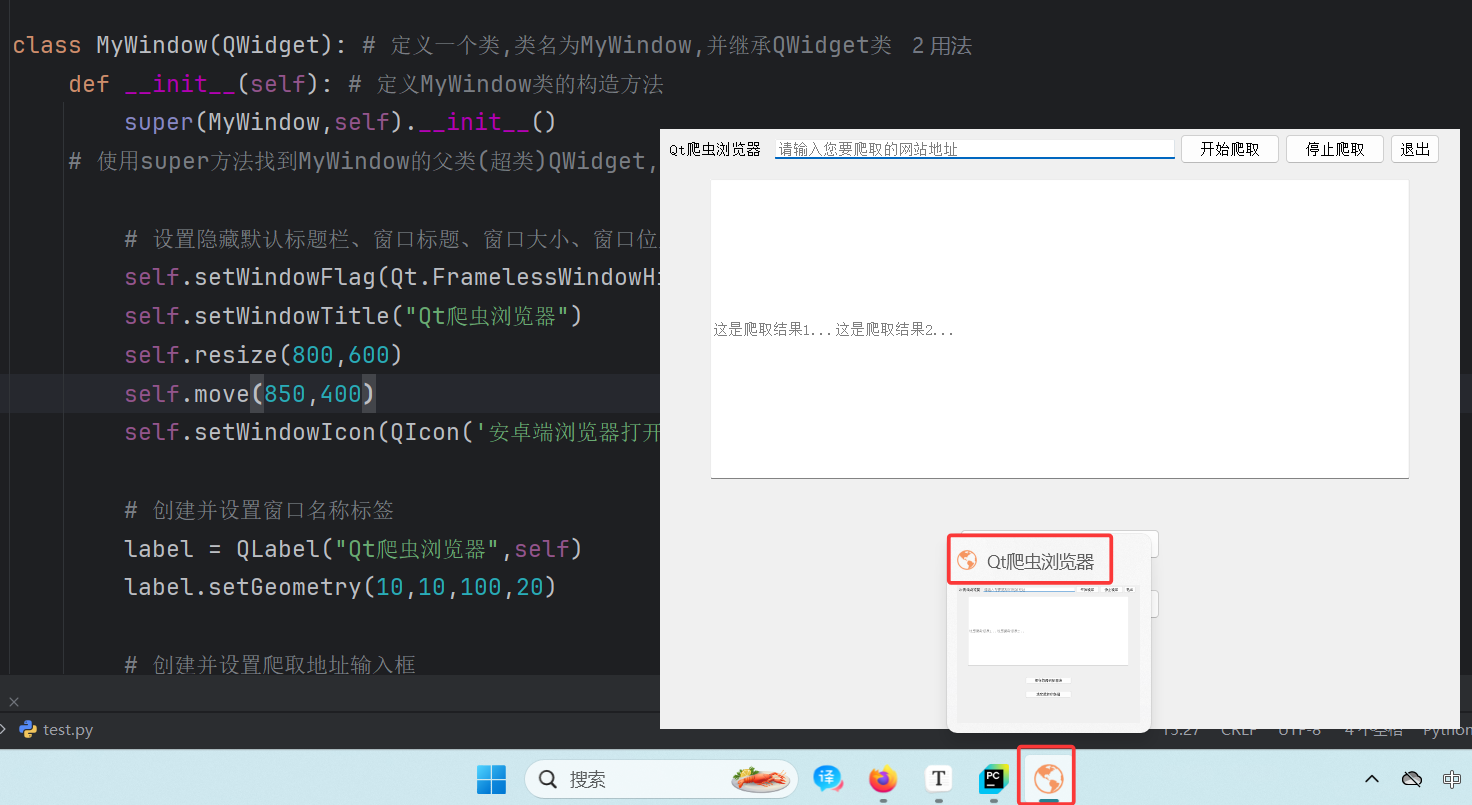
Task: Click the super(MyWindow,self).__init__() line
Action: (x=340, y=122)
